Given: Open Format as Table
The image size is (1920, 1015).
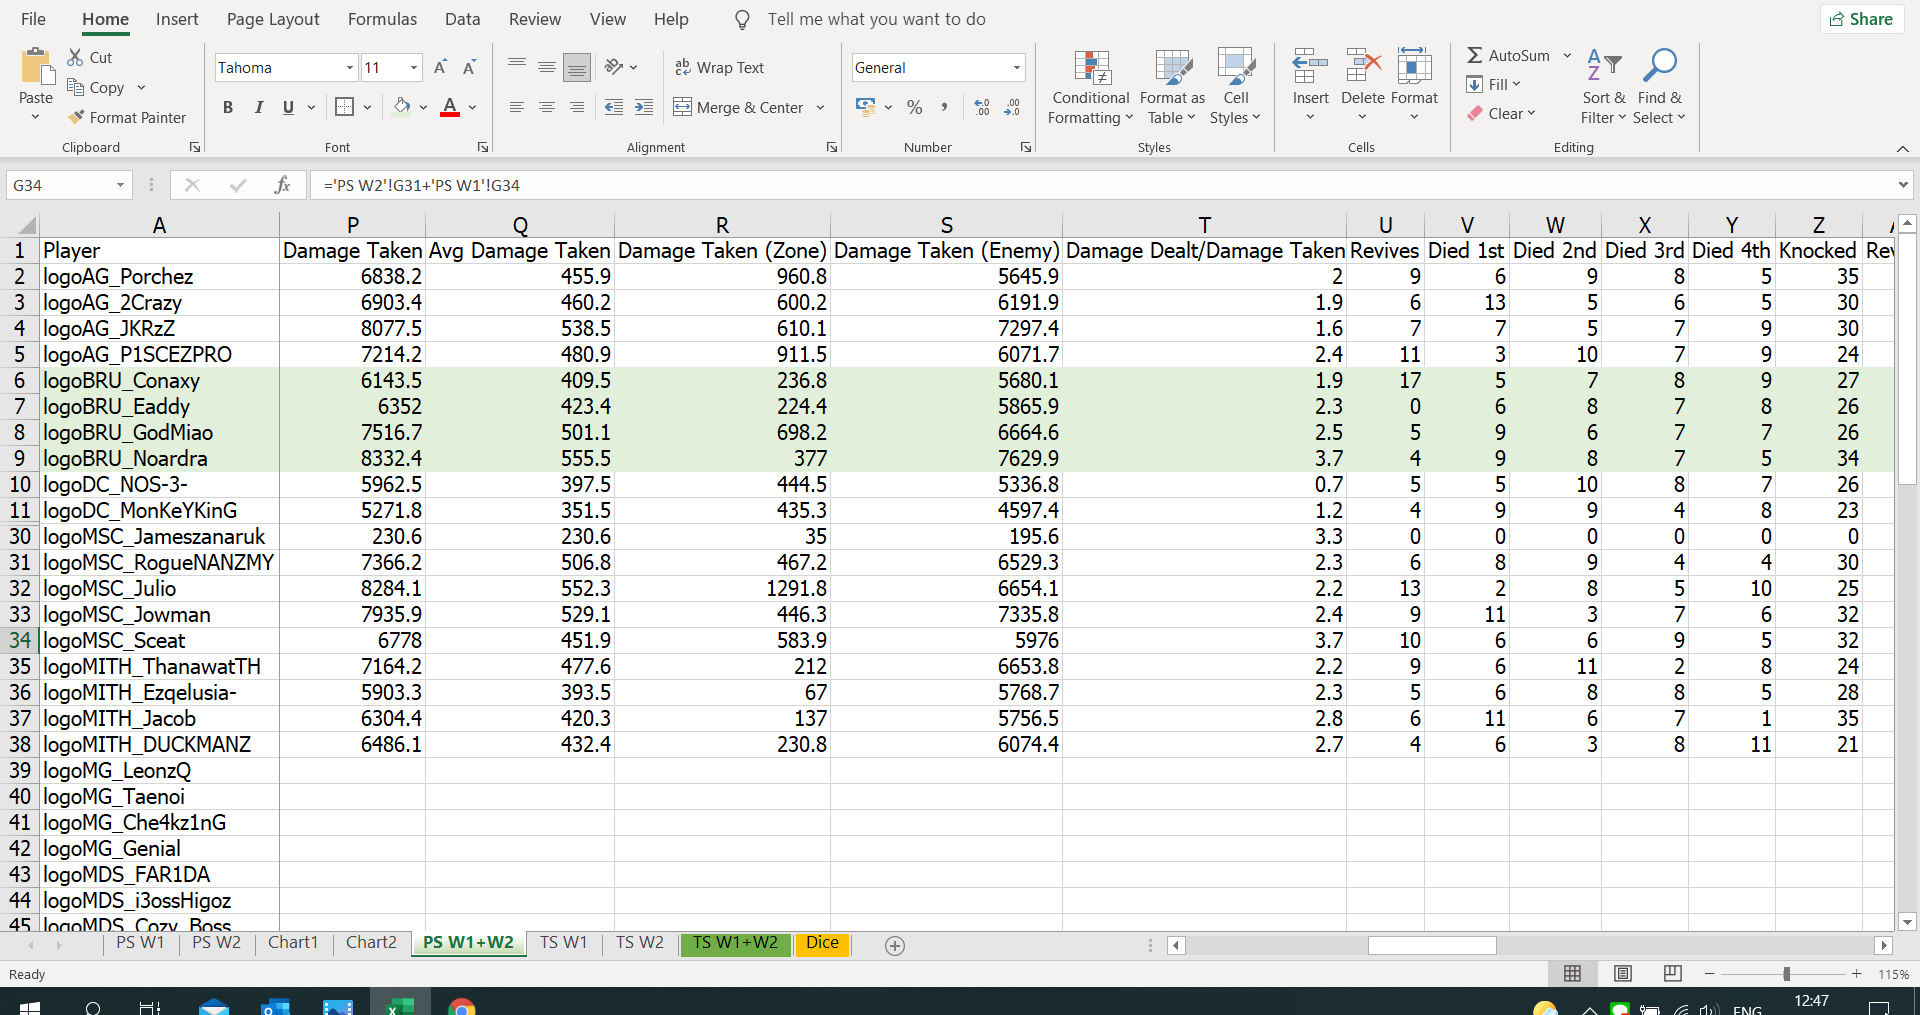Looking at the screenshot, I should click(x=1172, y=87).
